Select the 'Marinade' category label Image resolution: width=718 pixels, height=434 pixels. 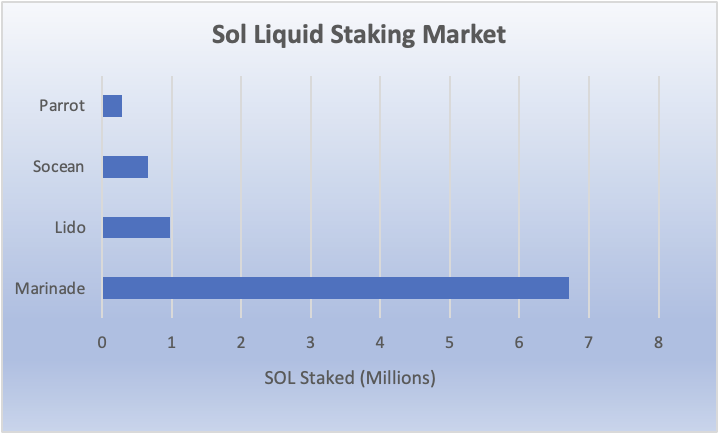tap(50, 288)
